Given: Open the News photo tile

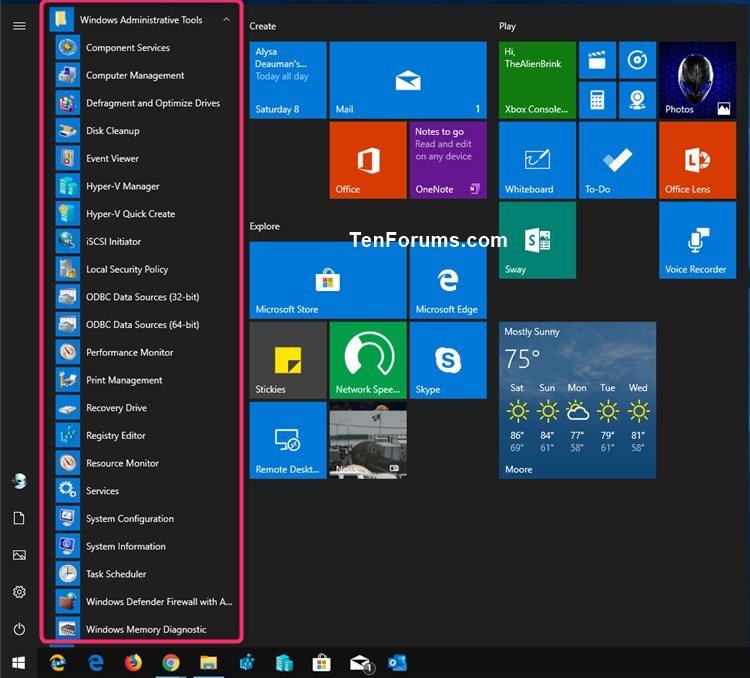Looking at the screenshot, I should coord(368,440).
